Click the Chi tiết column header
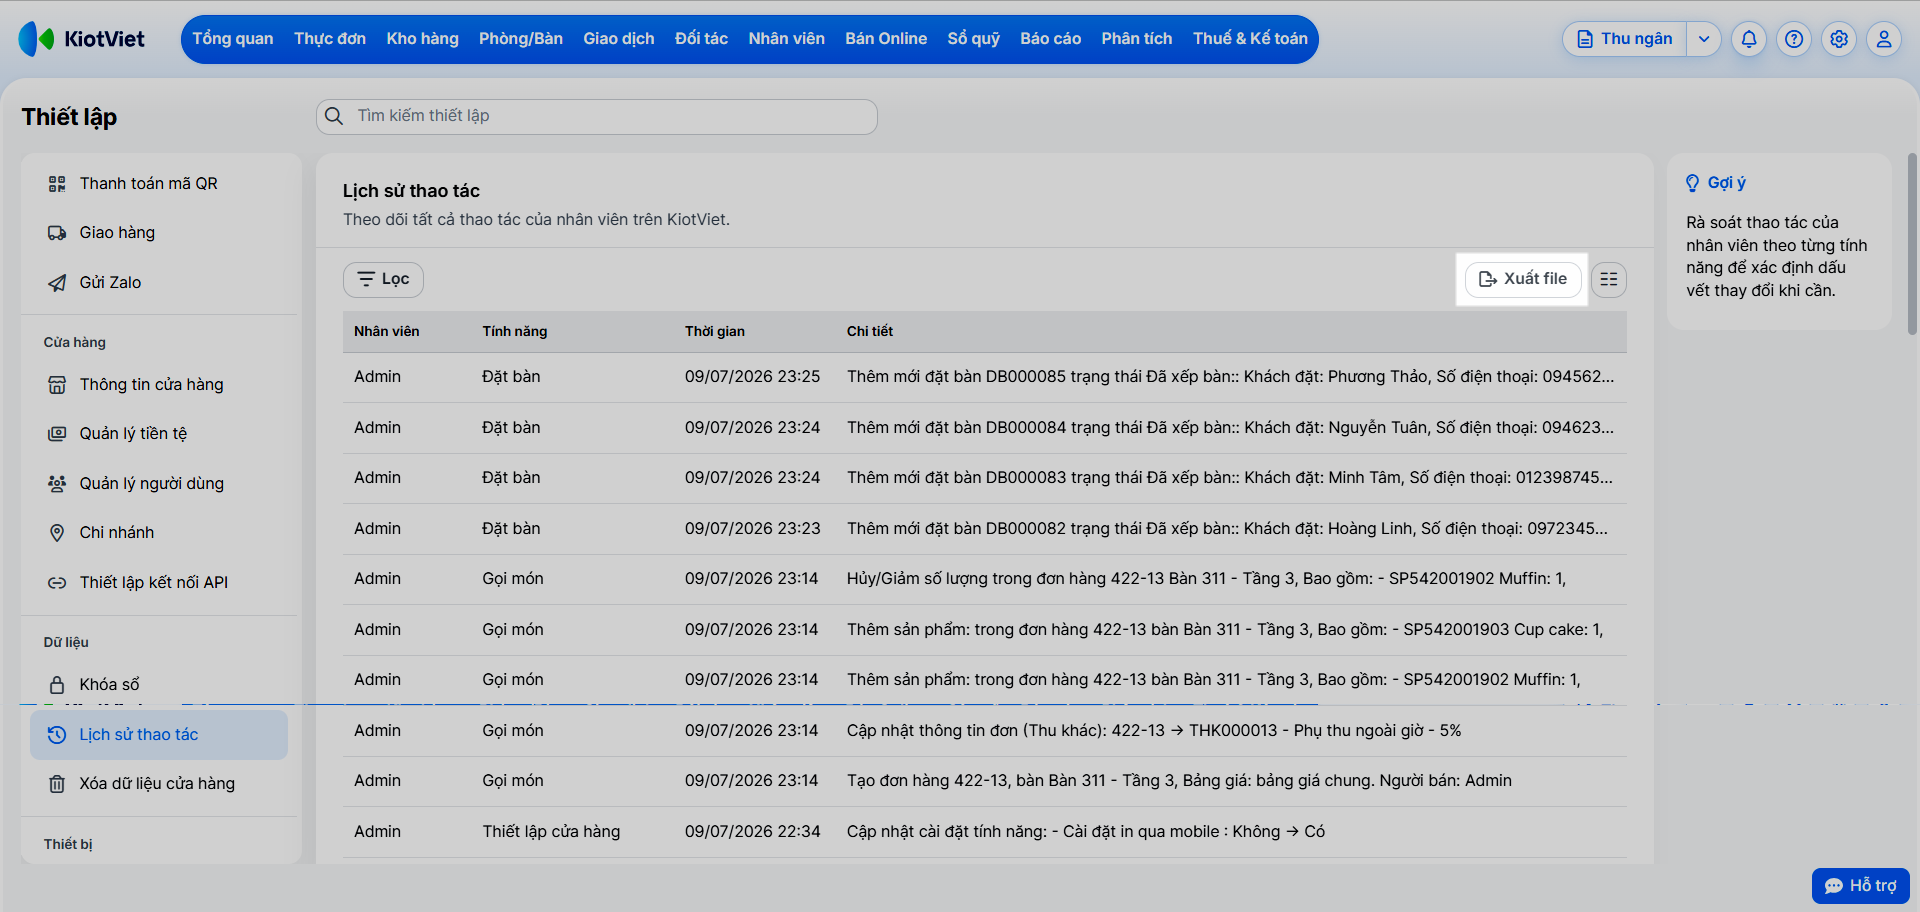Viewport: 1920px width, 912px height. tap(870, 332)
